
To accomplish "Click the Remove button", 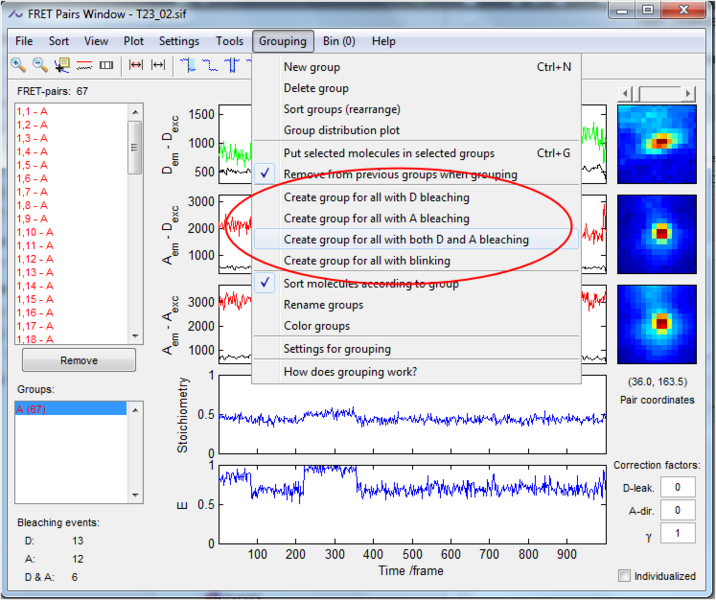I will [79, 360].
